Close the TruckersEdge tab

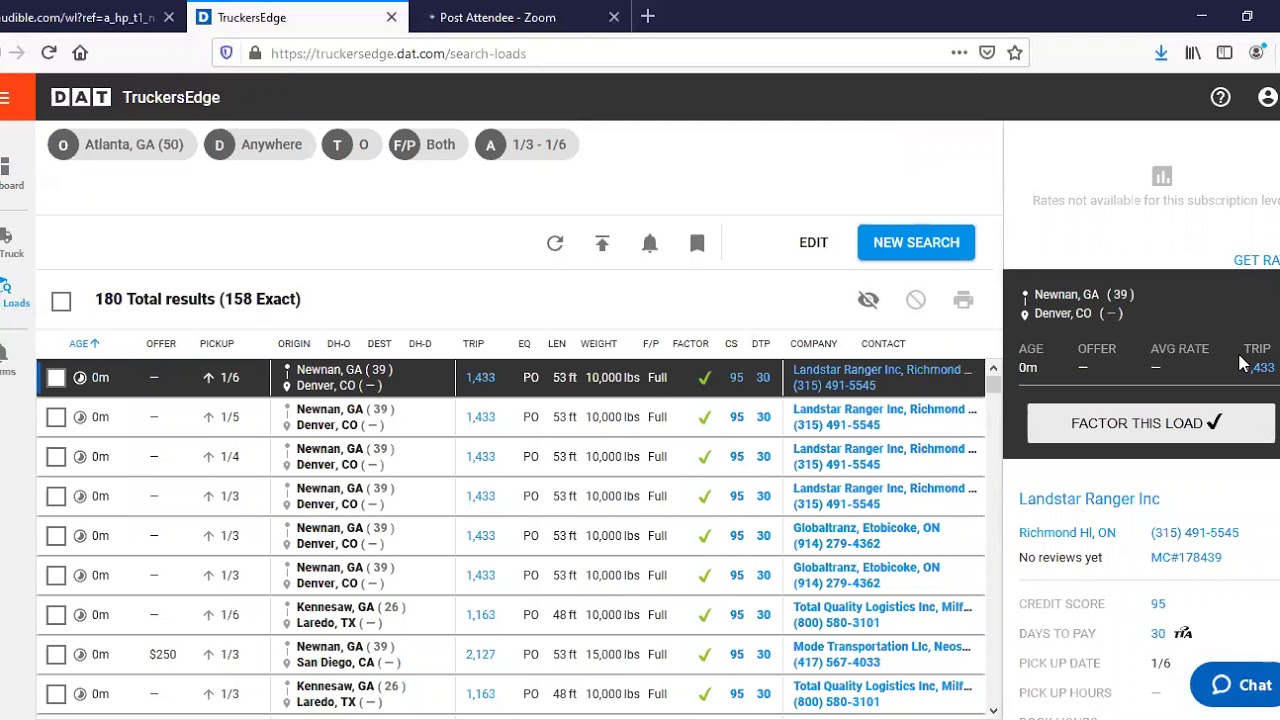(391, 17)
